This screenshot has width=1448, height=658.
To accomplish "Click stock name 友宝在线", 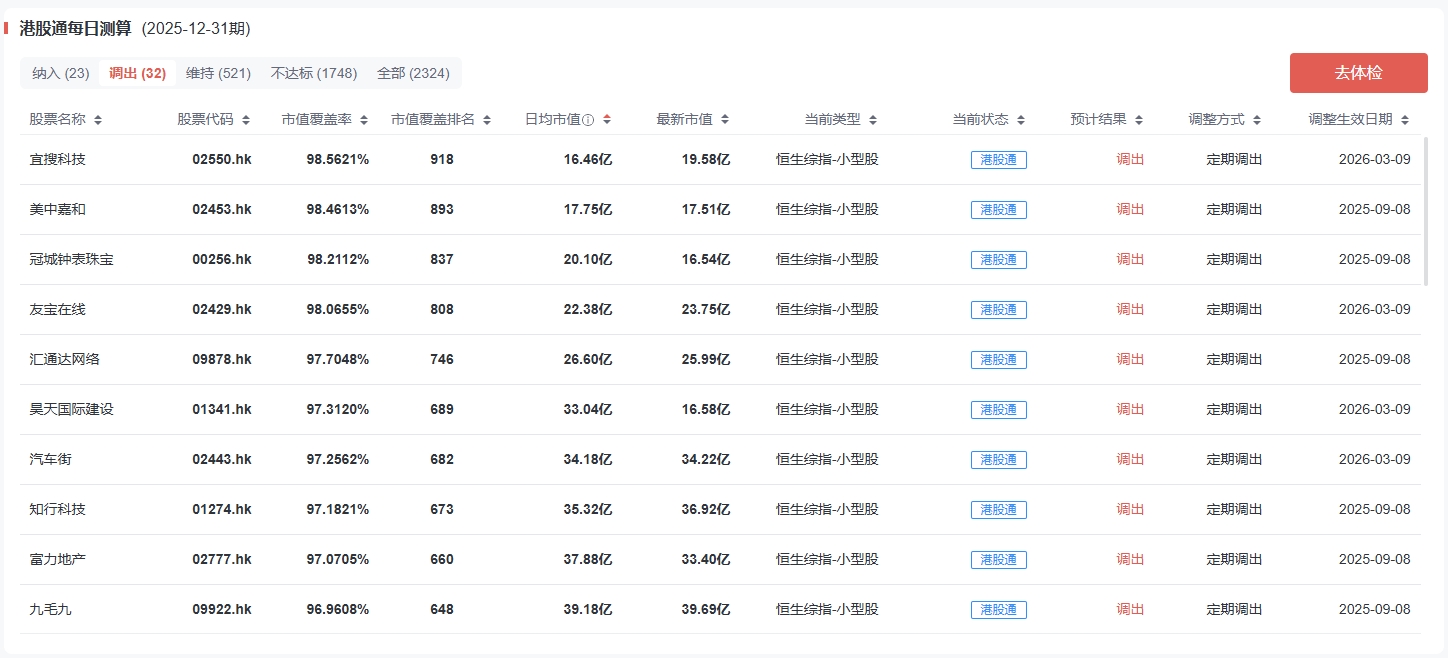I will pos(58,309).
